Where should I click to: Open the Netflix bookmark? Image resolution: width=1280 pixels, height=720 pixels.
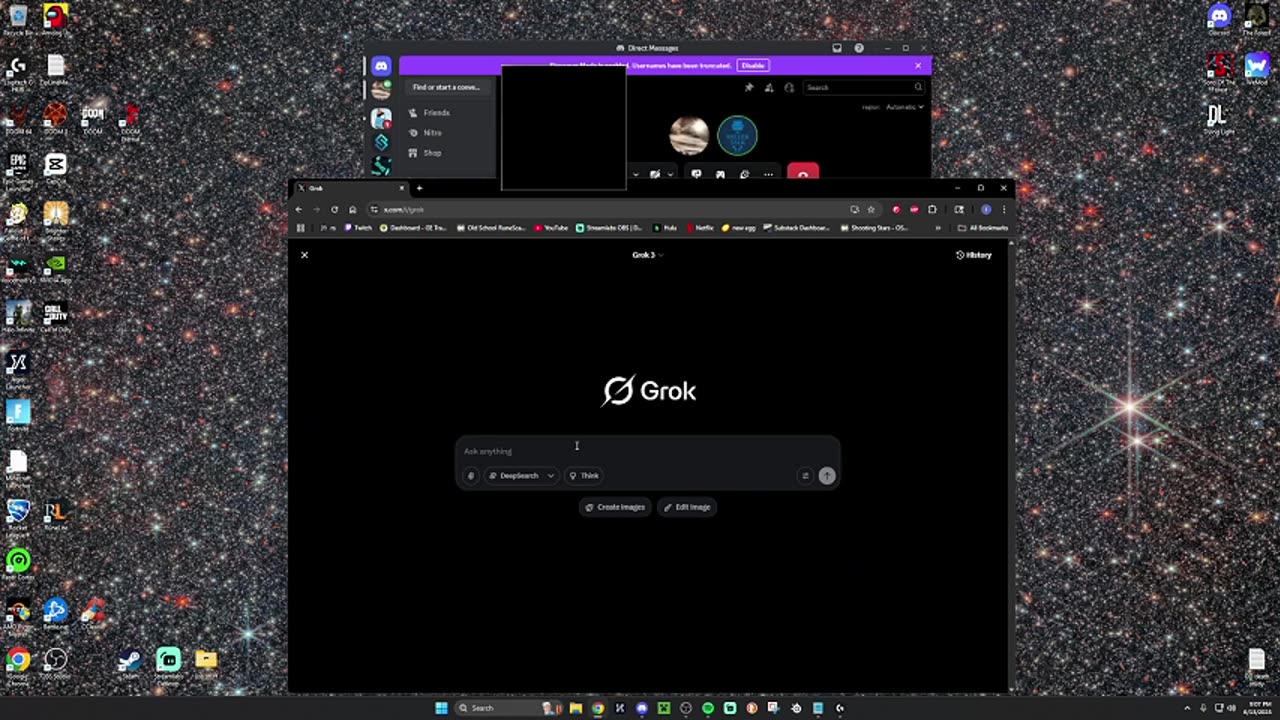coord(700,228)
